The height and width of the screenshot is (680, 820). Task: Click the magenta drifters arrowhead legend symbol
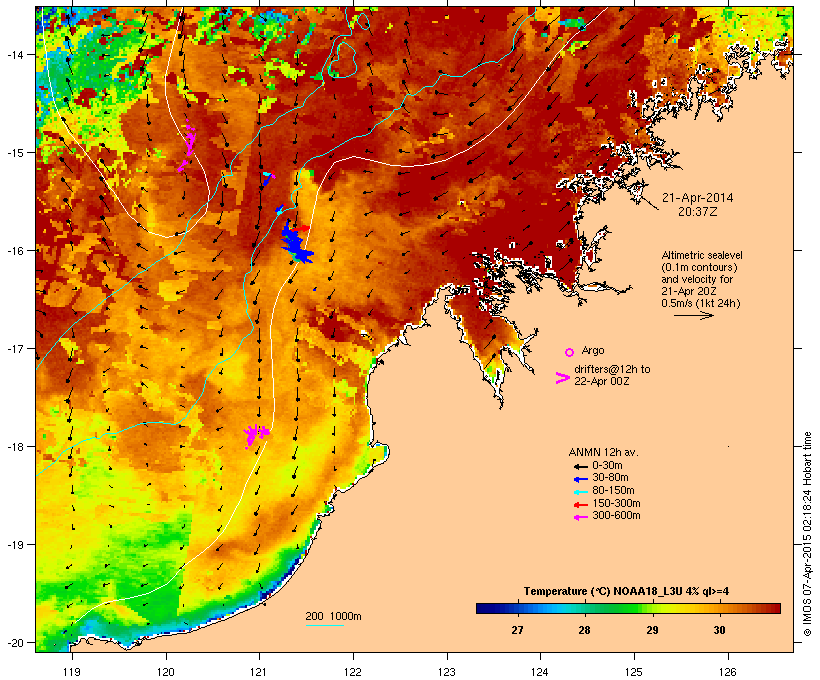coord(562,378)
